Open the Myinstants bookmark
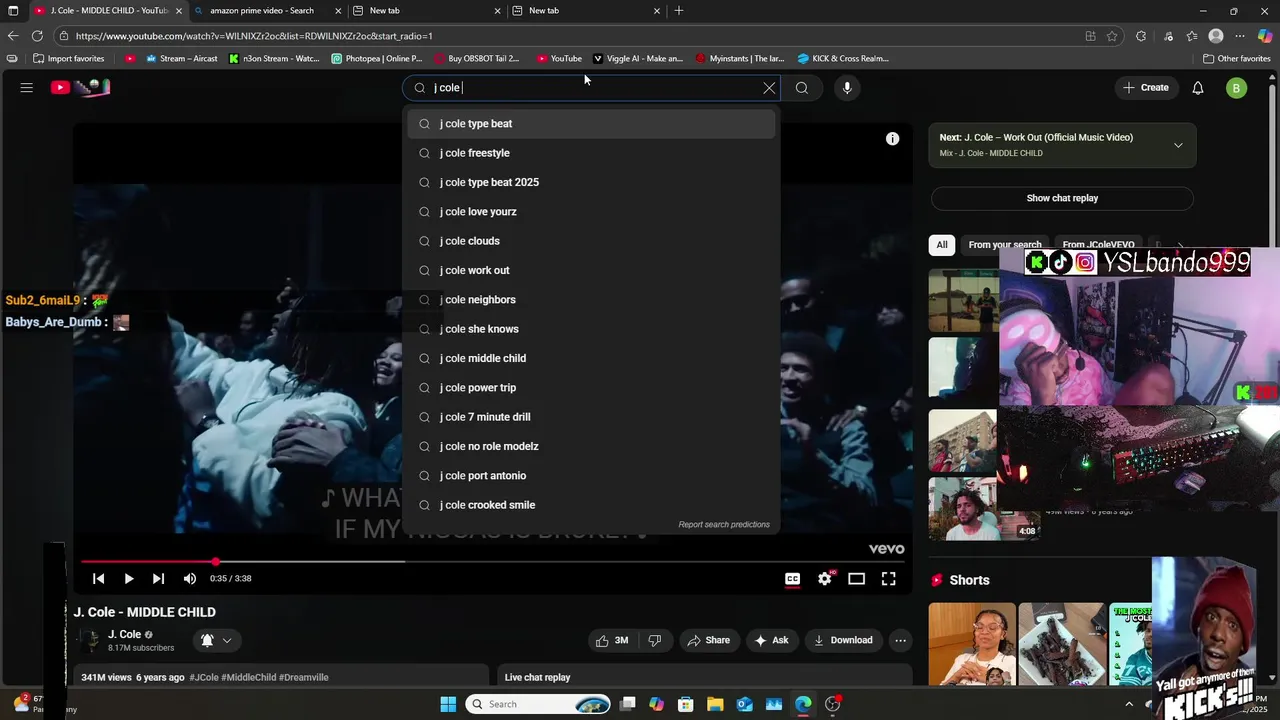The height and width of the screenshot is (720, 1280). click(x=740, y=59)
